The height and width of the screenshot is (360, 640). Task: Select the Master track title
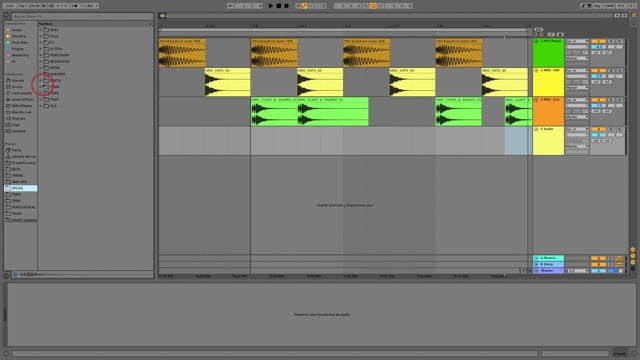pos(549,271)
